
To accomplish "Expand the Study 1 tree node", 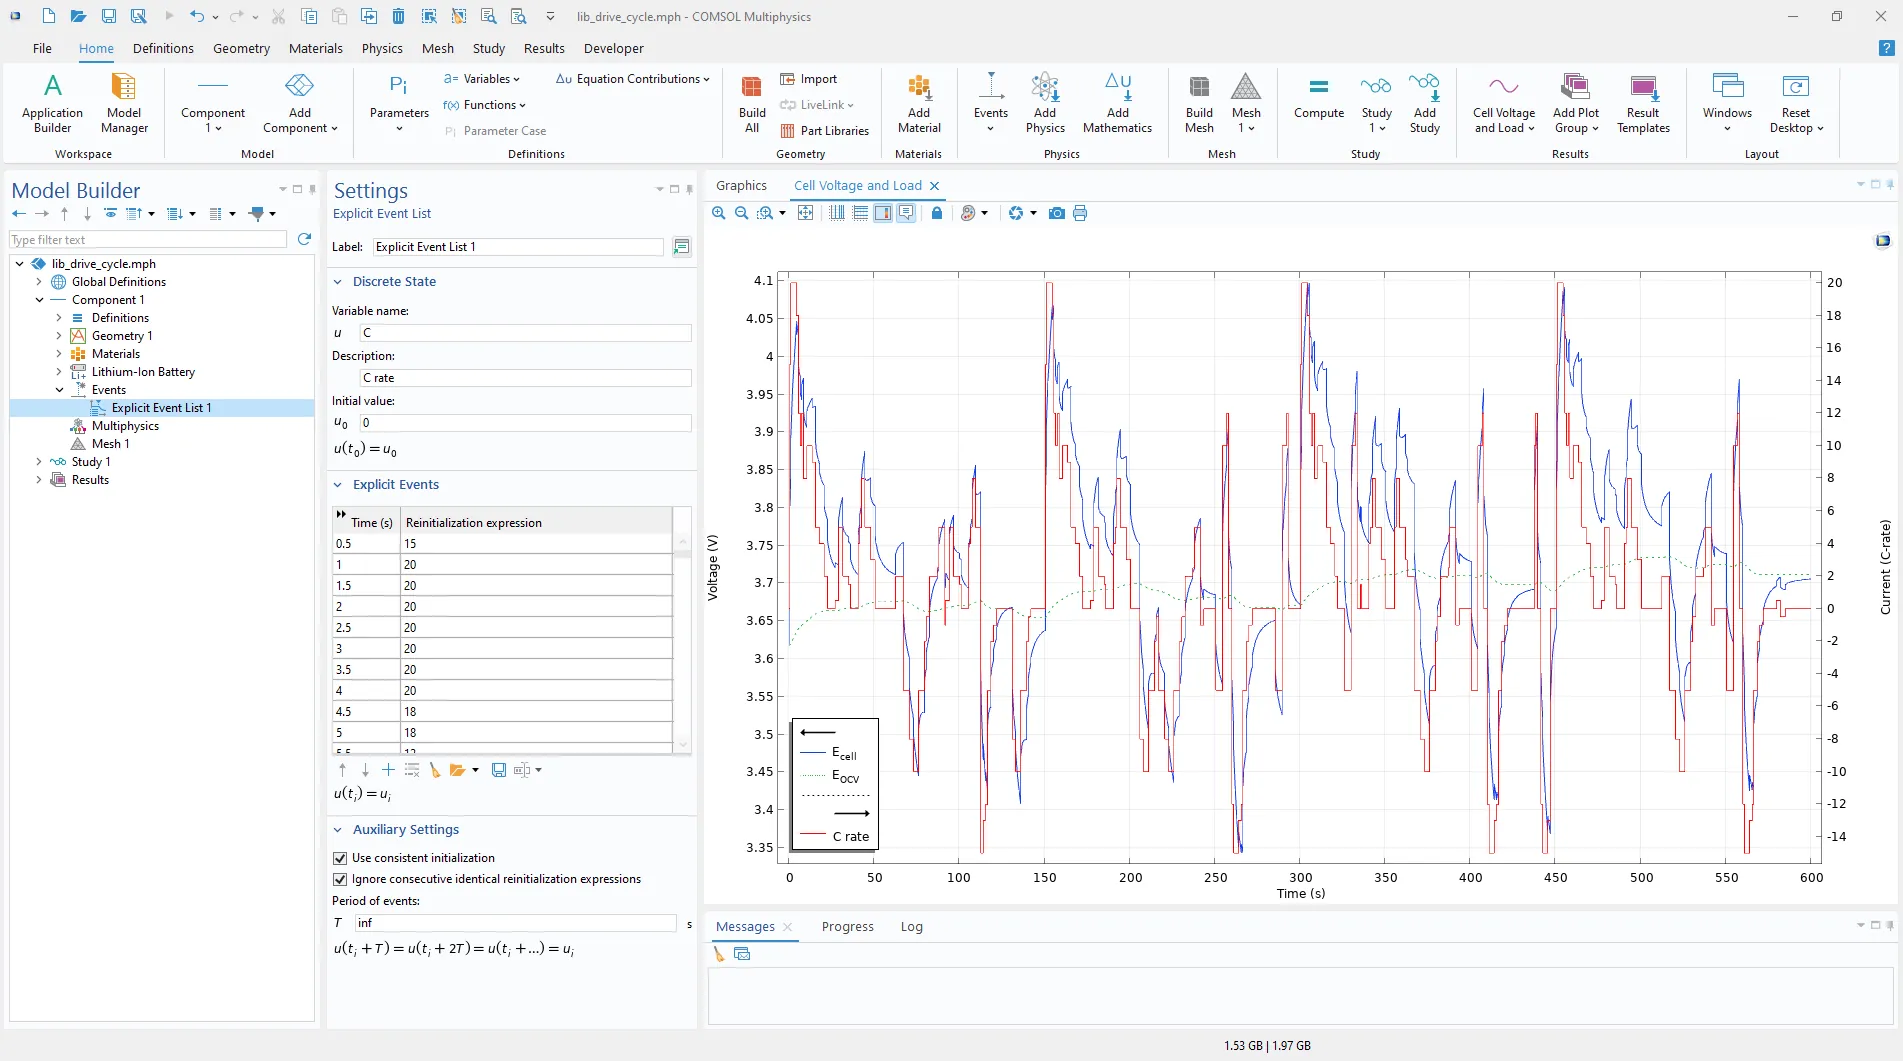I will pos(39,462).
